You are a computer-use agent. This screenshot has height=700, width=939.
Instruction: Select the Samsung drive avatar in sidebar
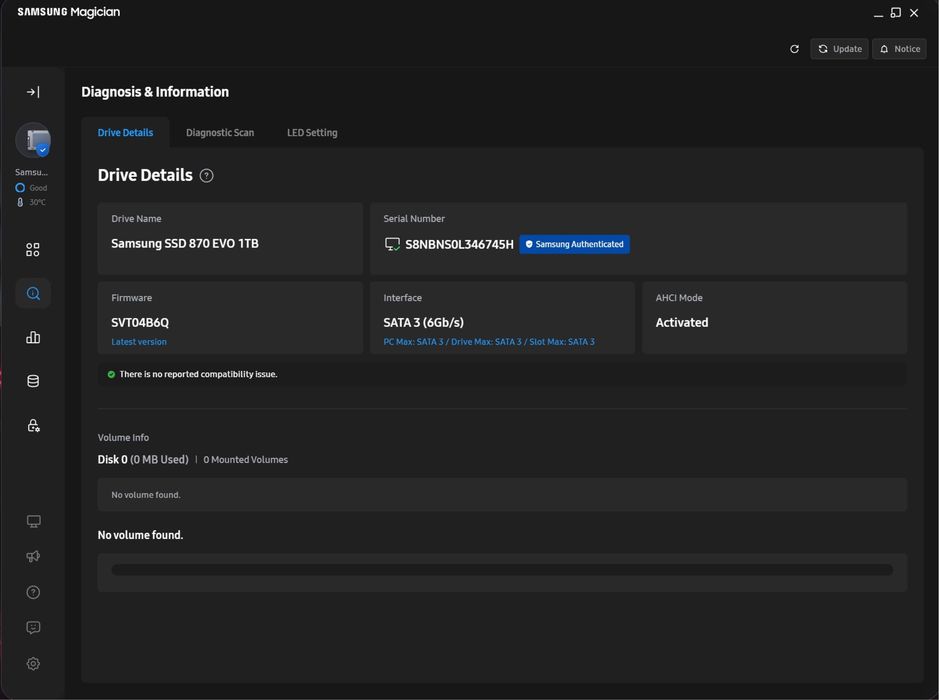click(x=33, y=140)
